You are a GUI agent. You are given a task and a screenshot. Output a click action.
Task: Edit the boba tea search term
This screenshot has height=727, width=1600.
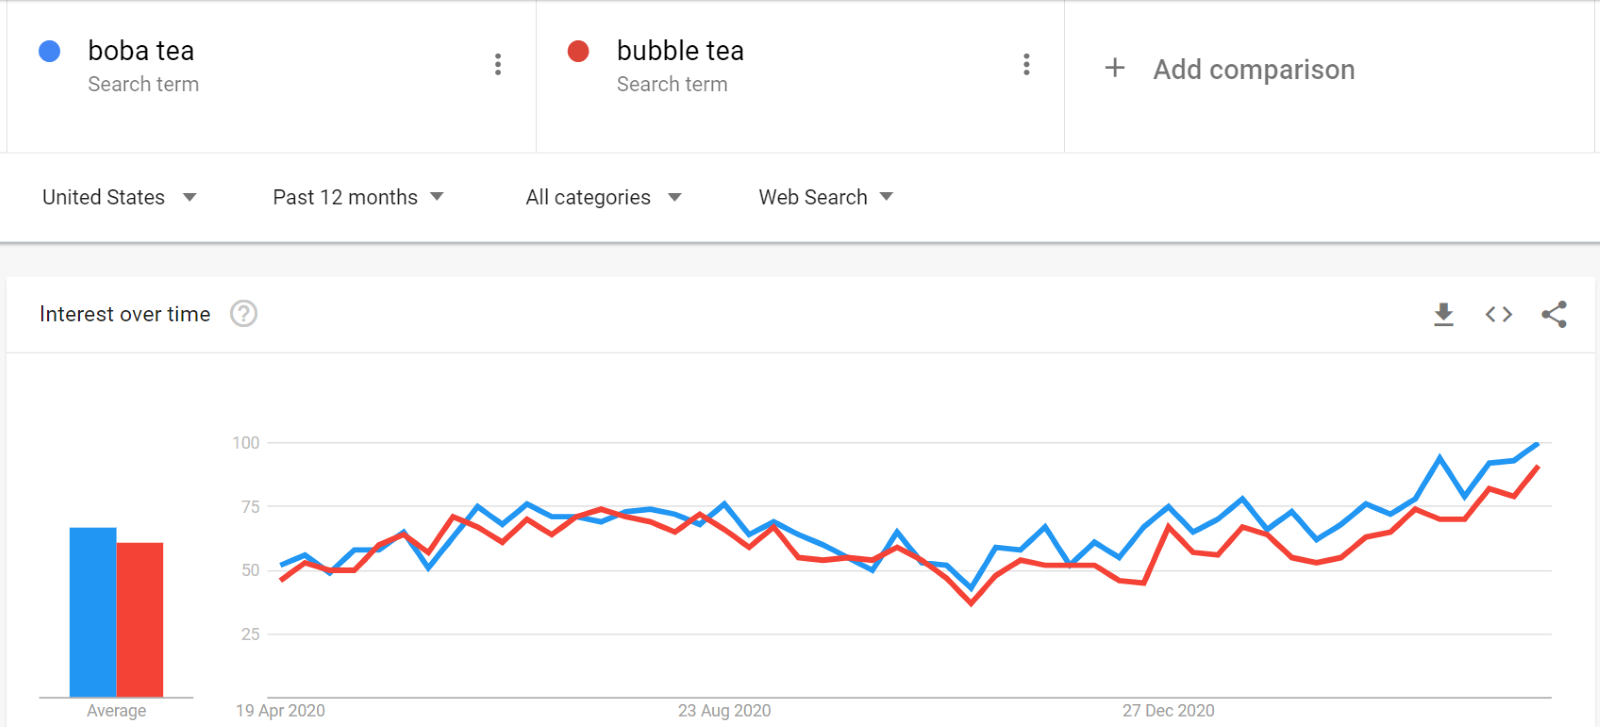141,51
